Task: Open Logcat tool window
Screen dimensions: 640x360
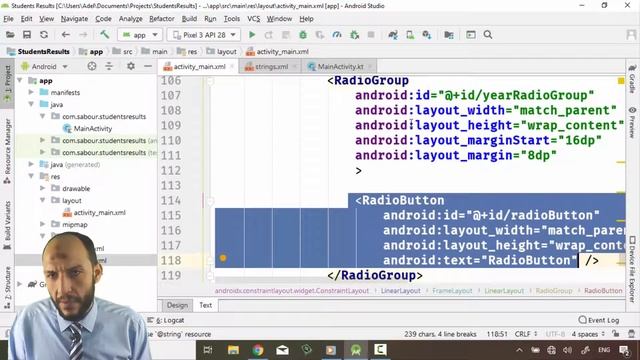Action: (166, 320)
